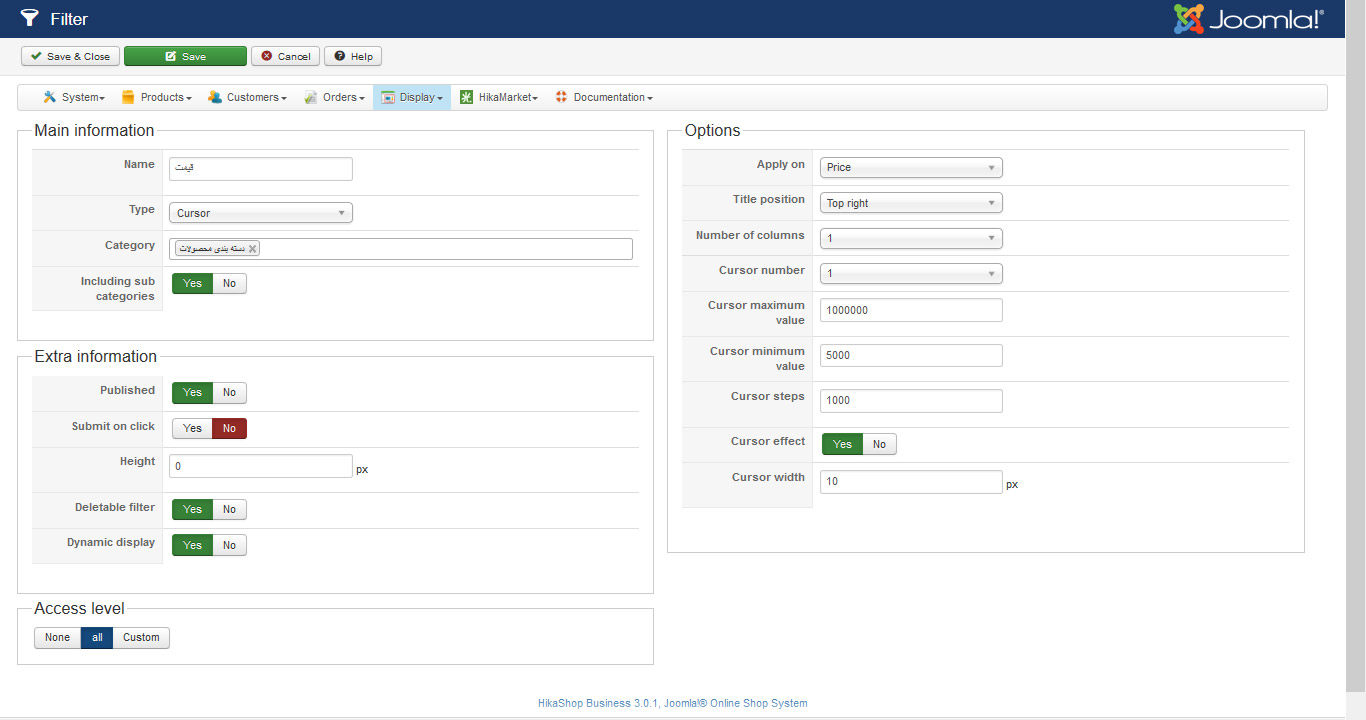Click the Height input field

(x=261, y=466)
